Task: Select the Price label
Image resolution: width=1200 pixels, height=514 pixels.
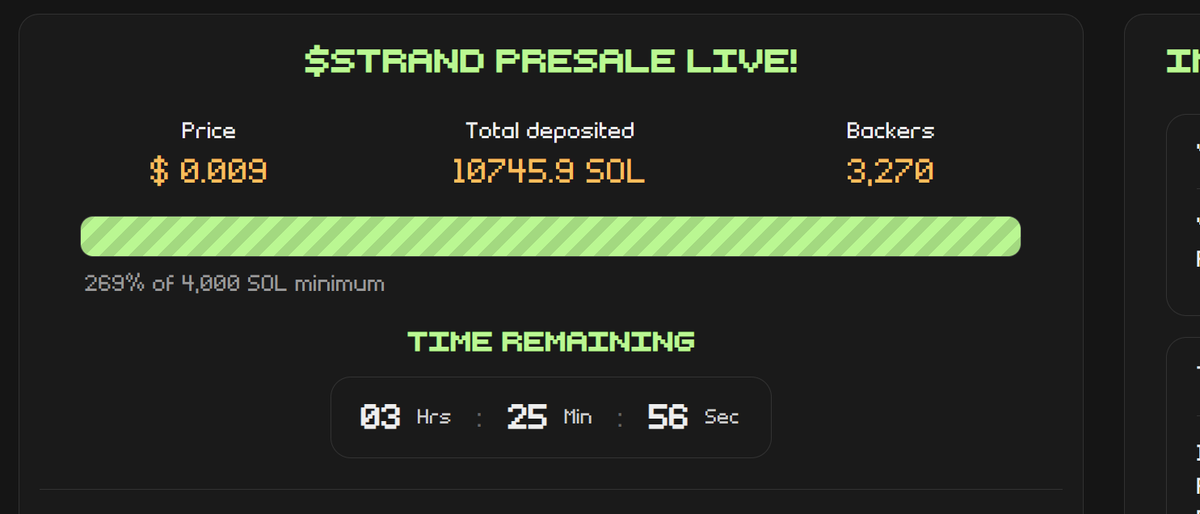Action: click(x=208, y=130)
